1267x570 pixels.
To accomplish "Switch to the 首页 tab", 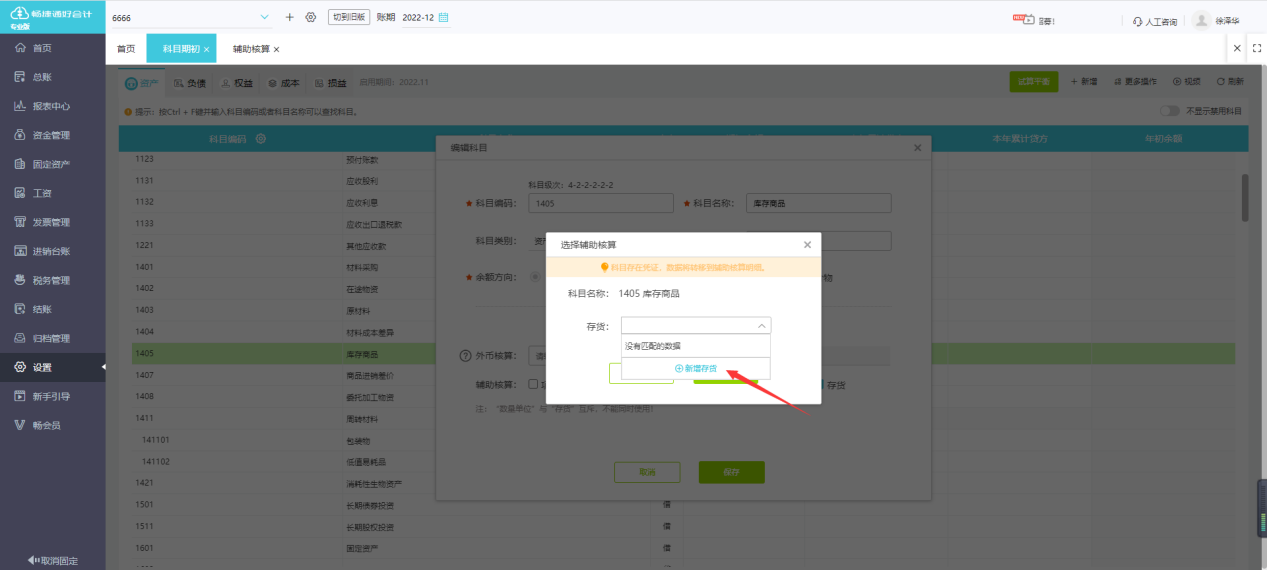I will (126, 49).
